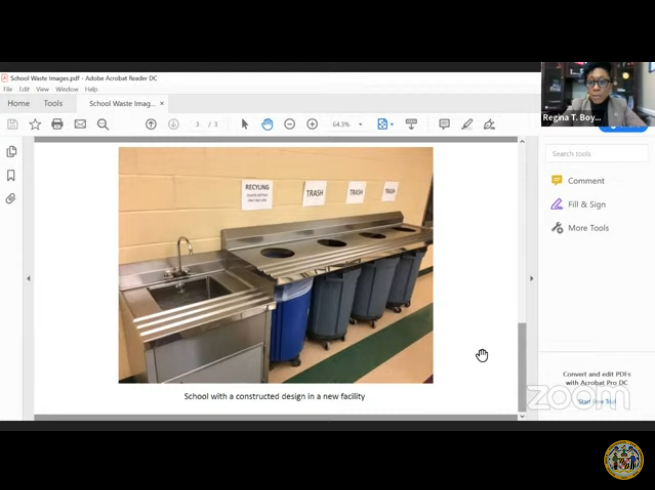The width and height of the screenshot is (655, 490).
Task: Open the Find text magnifier
Action: point(102,124)
